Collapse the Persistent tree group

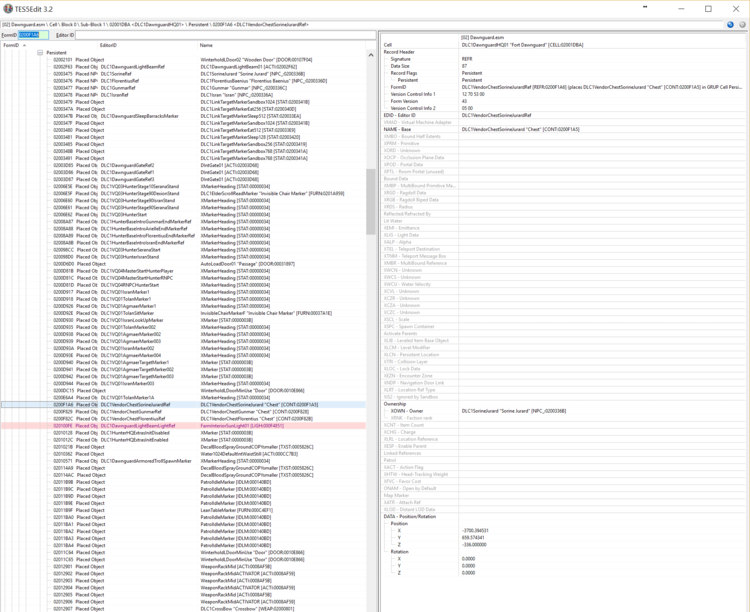click(40, 53)
